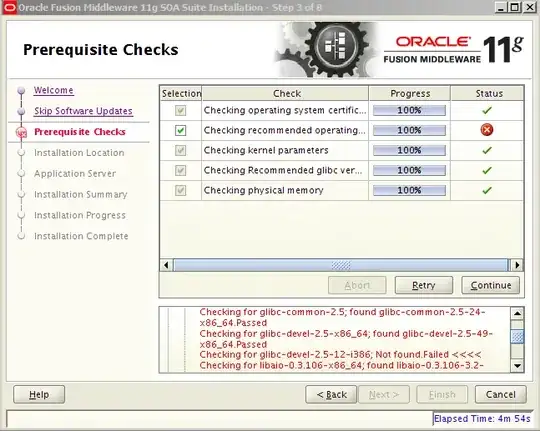Toggle checkbox for operating system certification check
The image size is (540, 431).
click(180, 111)
